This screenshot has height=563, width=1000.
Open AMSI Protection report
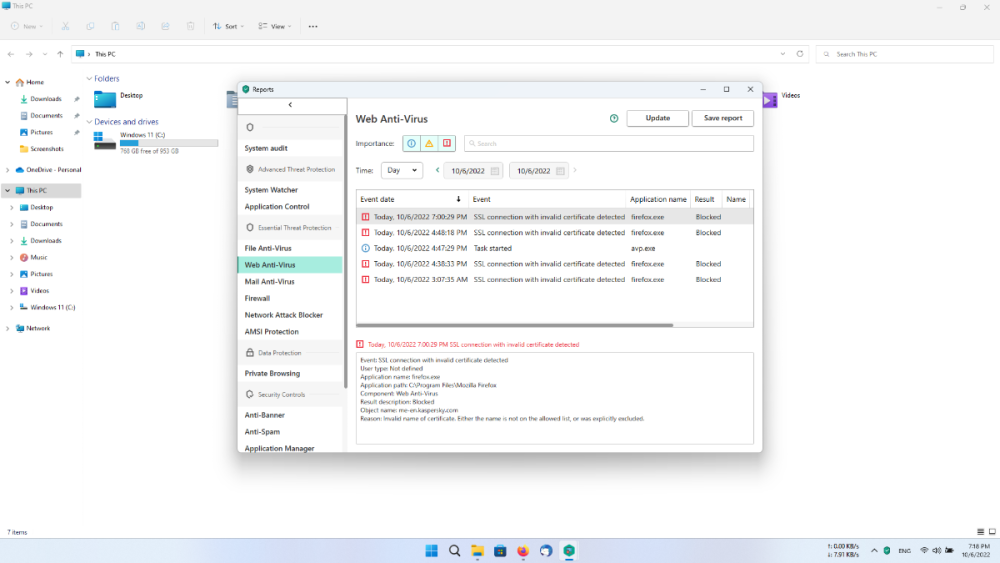[271, 332]
